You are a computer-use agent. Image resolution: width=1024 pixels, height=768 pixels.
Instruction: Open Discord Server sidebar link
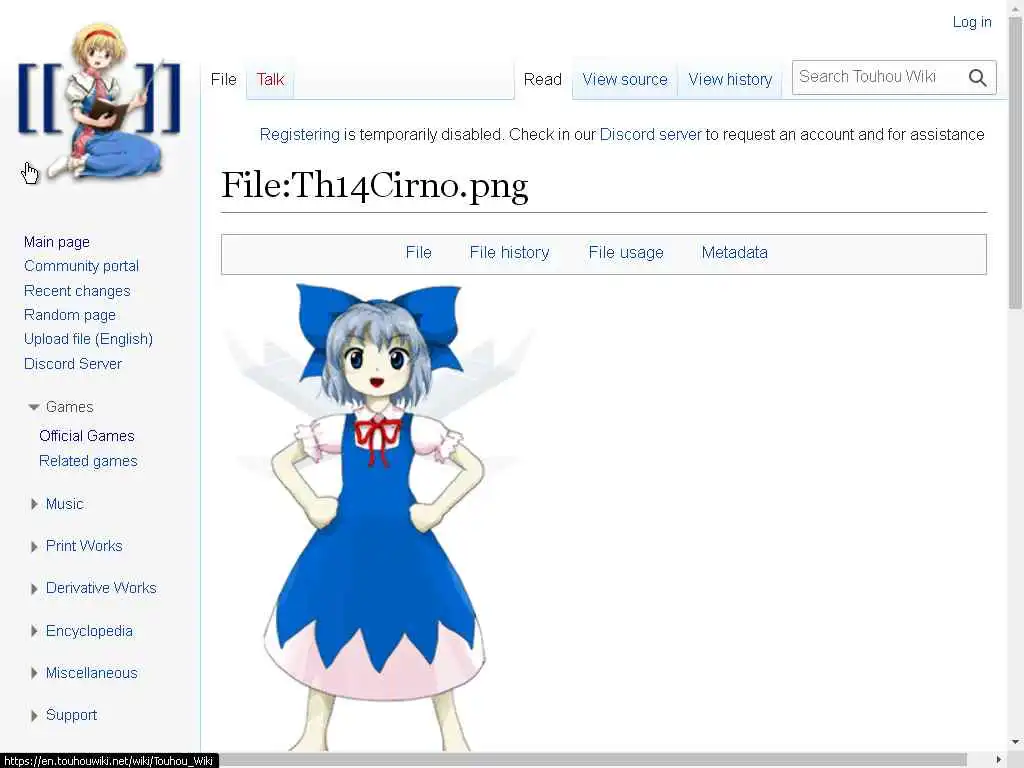click(72, 364)
